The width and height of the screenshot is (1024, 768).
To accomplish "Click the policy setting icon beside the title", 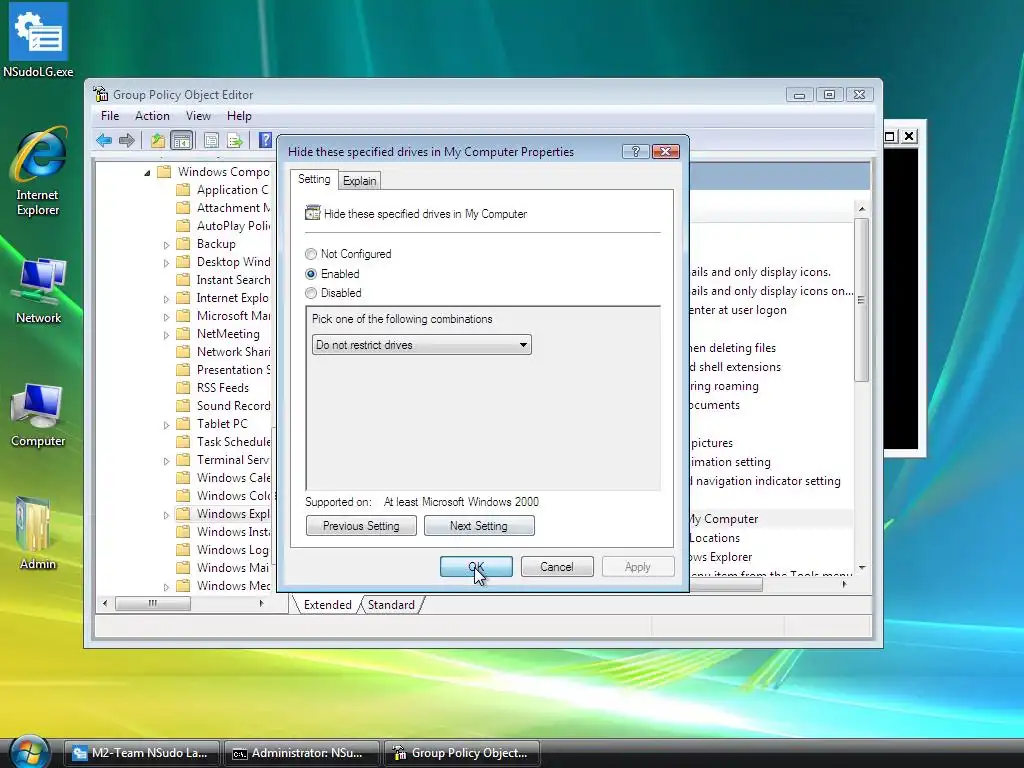I will coord(313,213).
